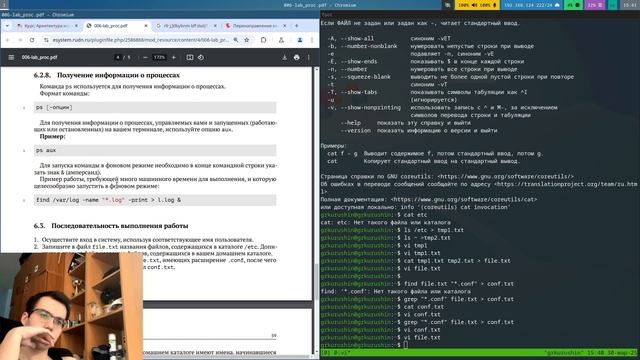The image size is (640, 360).
Task: Click the terminal prompt cursor
Action: point(406,345)
